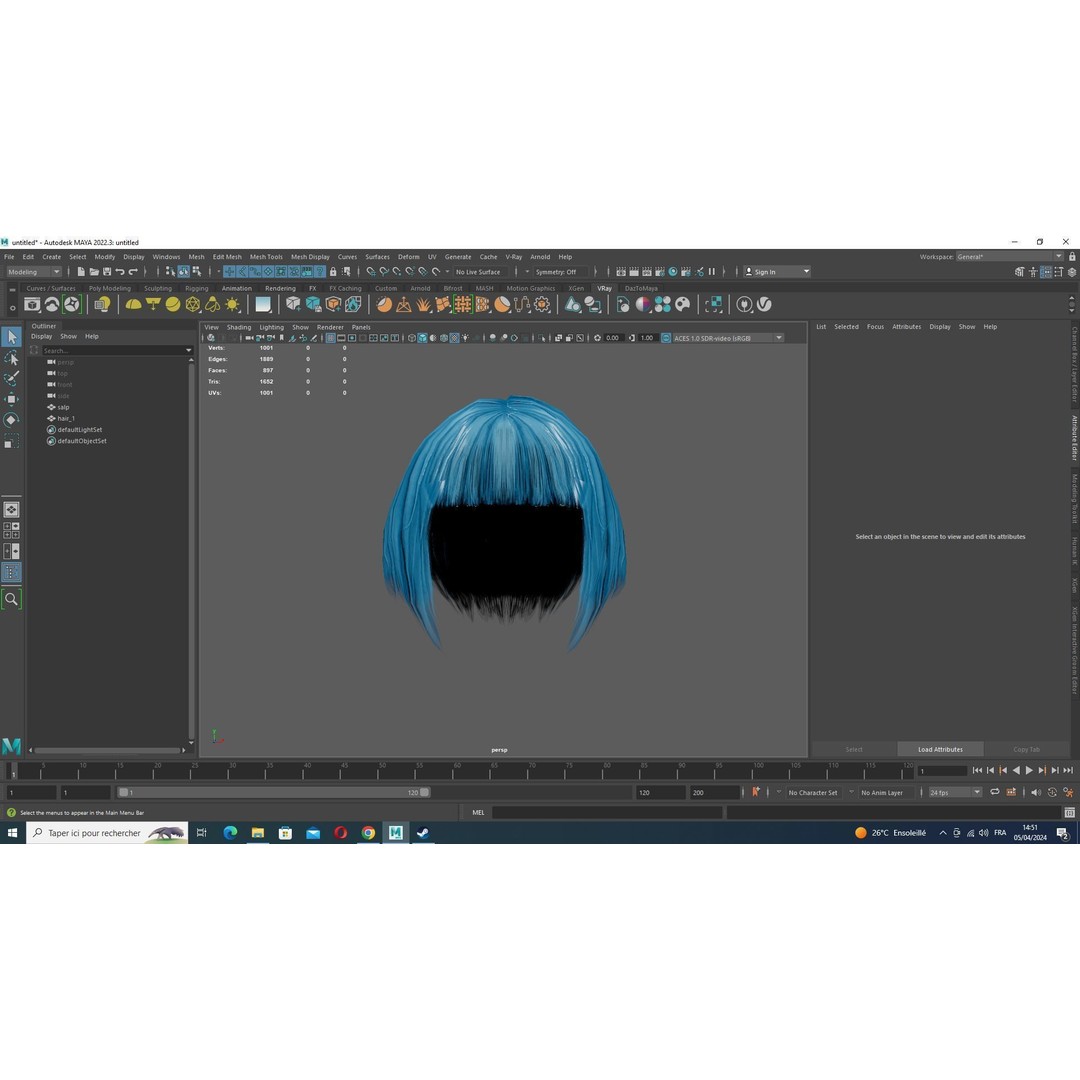Play the animation forwards
1080x1080 pixels.
[x=1029, y=771]
